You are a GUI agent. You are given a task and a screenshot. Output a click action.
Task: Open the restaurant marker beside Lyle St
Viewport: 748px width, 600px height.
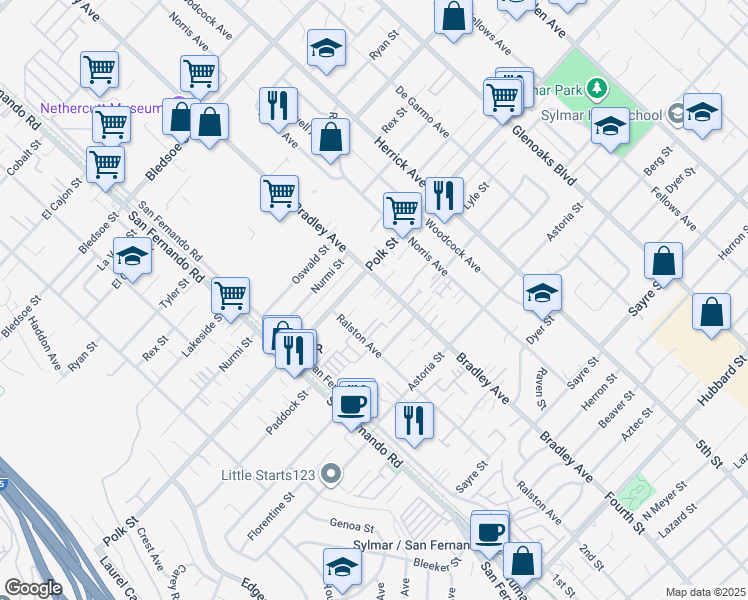pos(444,197)
